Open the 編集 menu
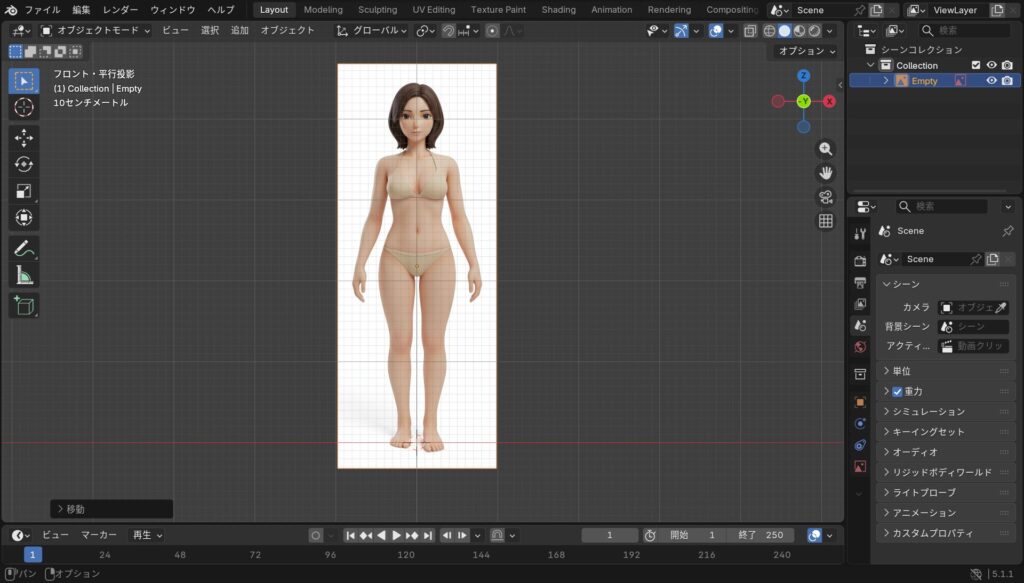This screenshot has width=1024, height=583. click(x=81, y=10)
